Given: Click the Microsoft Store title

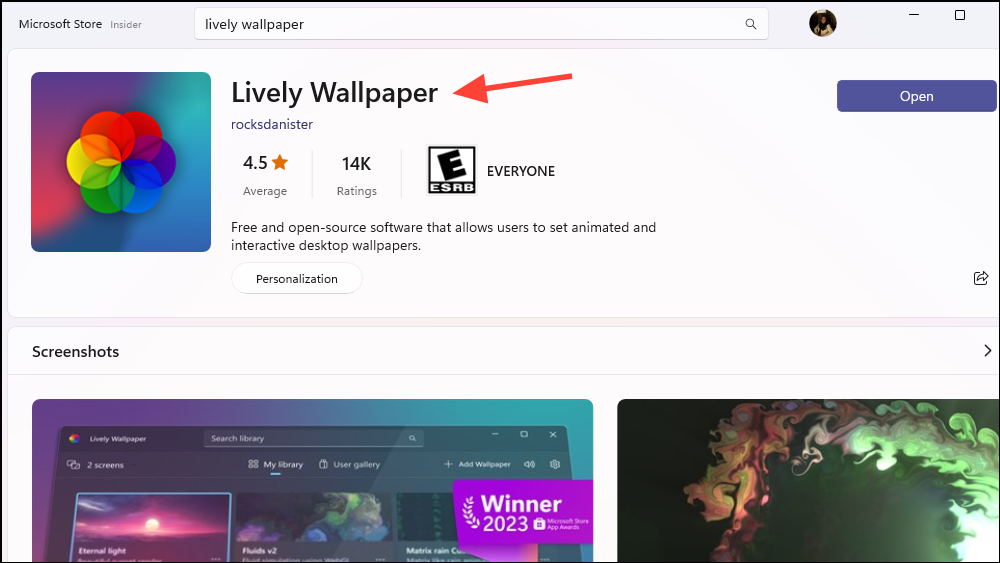Looking at the screenshot, I should tap(60, 24).
